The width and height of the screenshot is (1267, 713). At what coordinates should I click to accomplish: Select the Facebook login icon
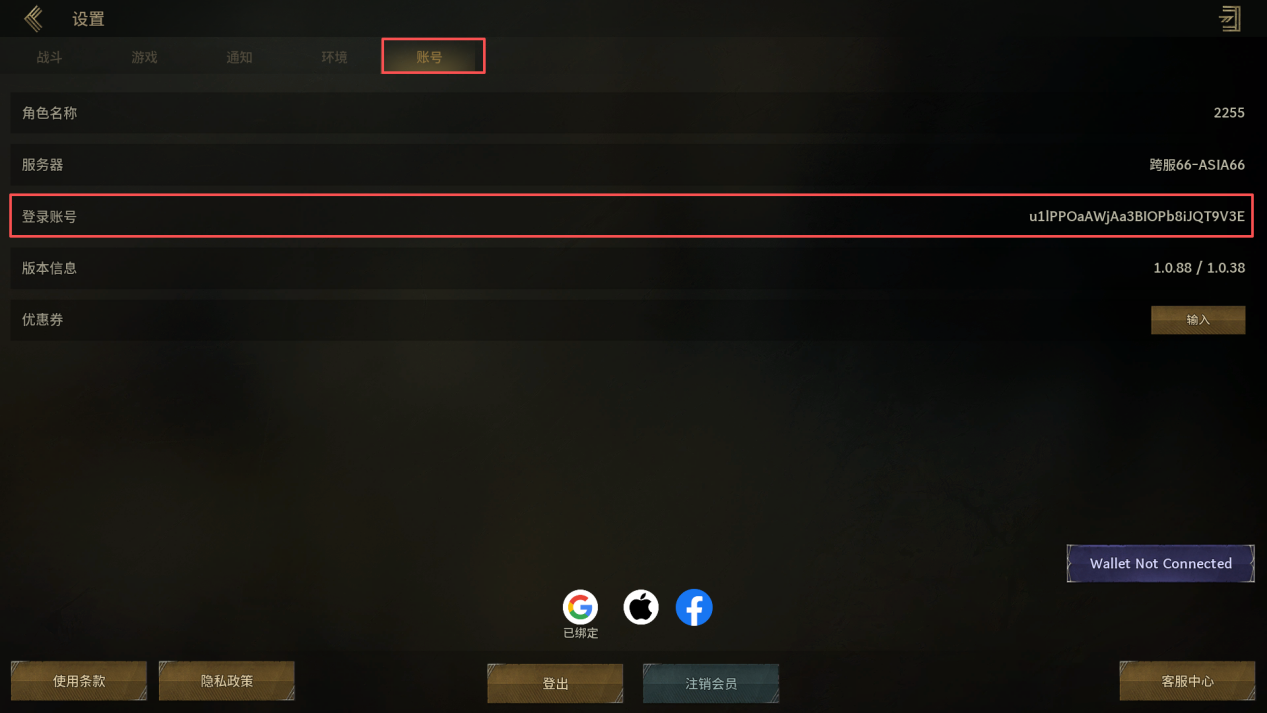694,607
